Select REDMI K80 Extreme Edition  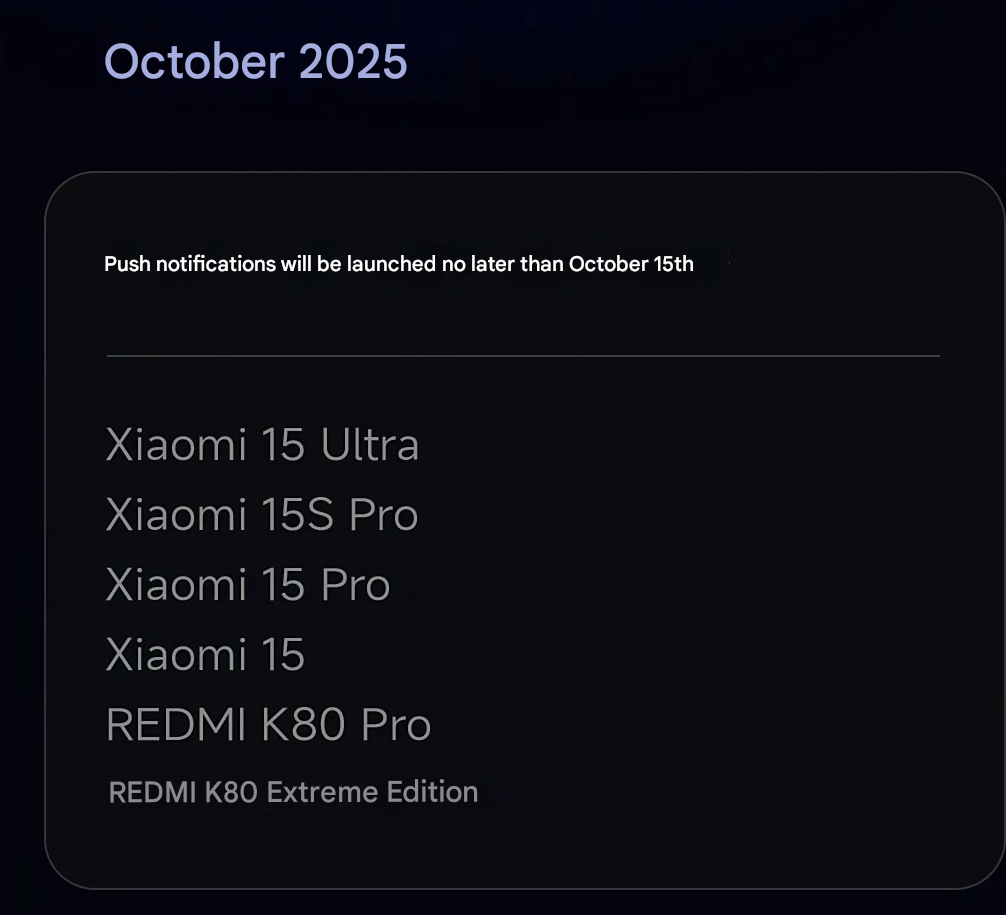point(293,792)
